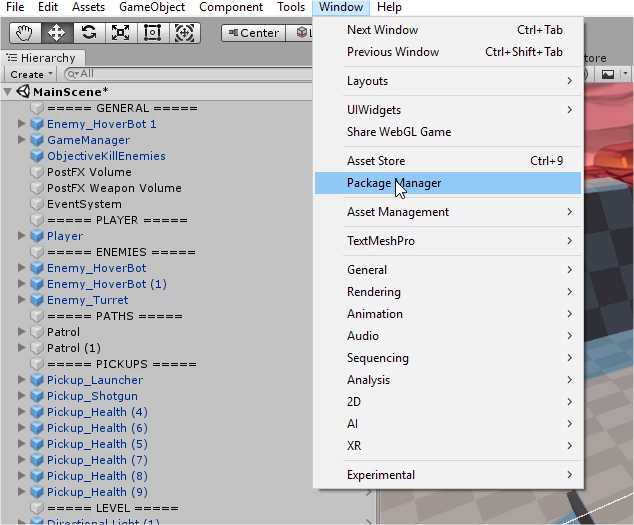The height and width of the screenshot is (525, 634).
Task: Open the Asset Management submenu
Action: pyautogui.click(x=448, y=212)
